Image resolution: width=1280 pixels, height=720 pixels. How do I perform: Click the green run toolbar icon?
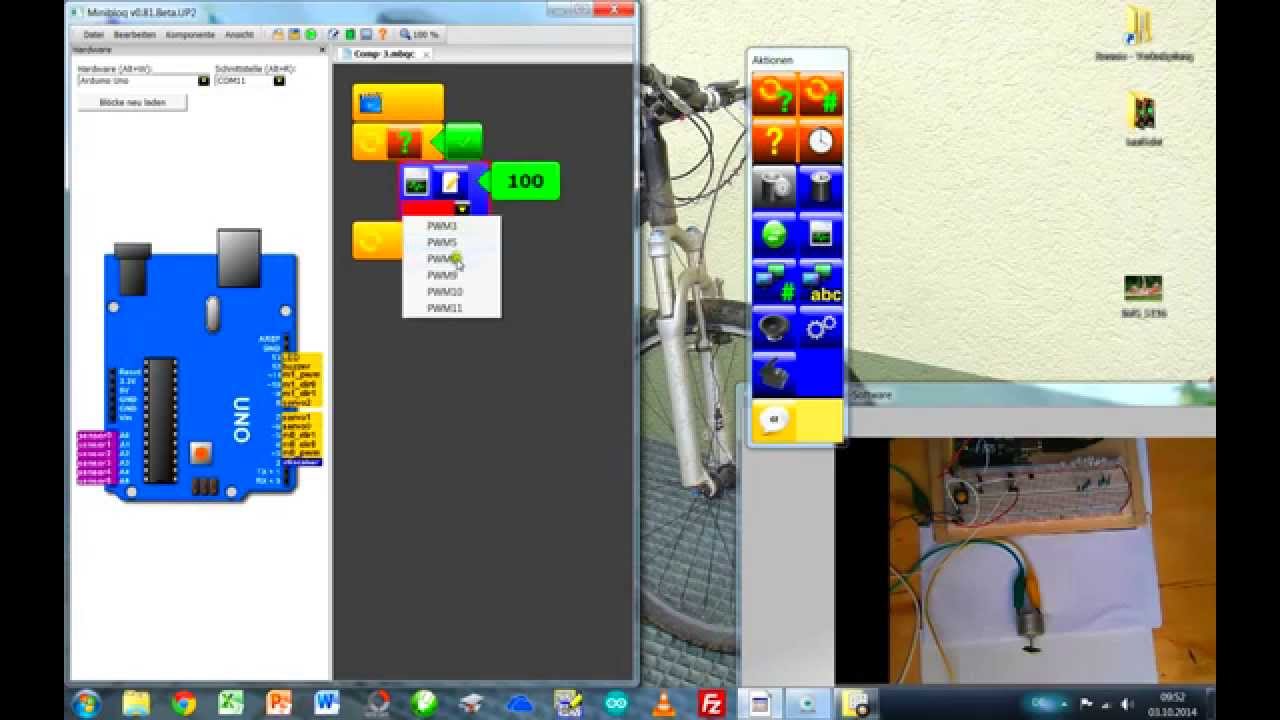tap(310, 34)
